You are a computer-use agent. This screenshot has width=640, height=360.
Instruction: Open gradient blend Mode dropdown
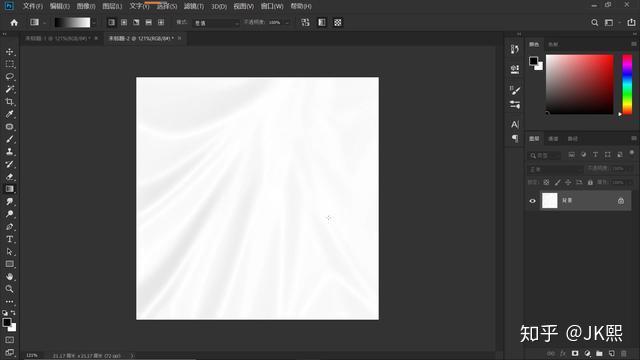tap(216, 23)
